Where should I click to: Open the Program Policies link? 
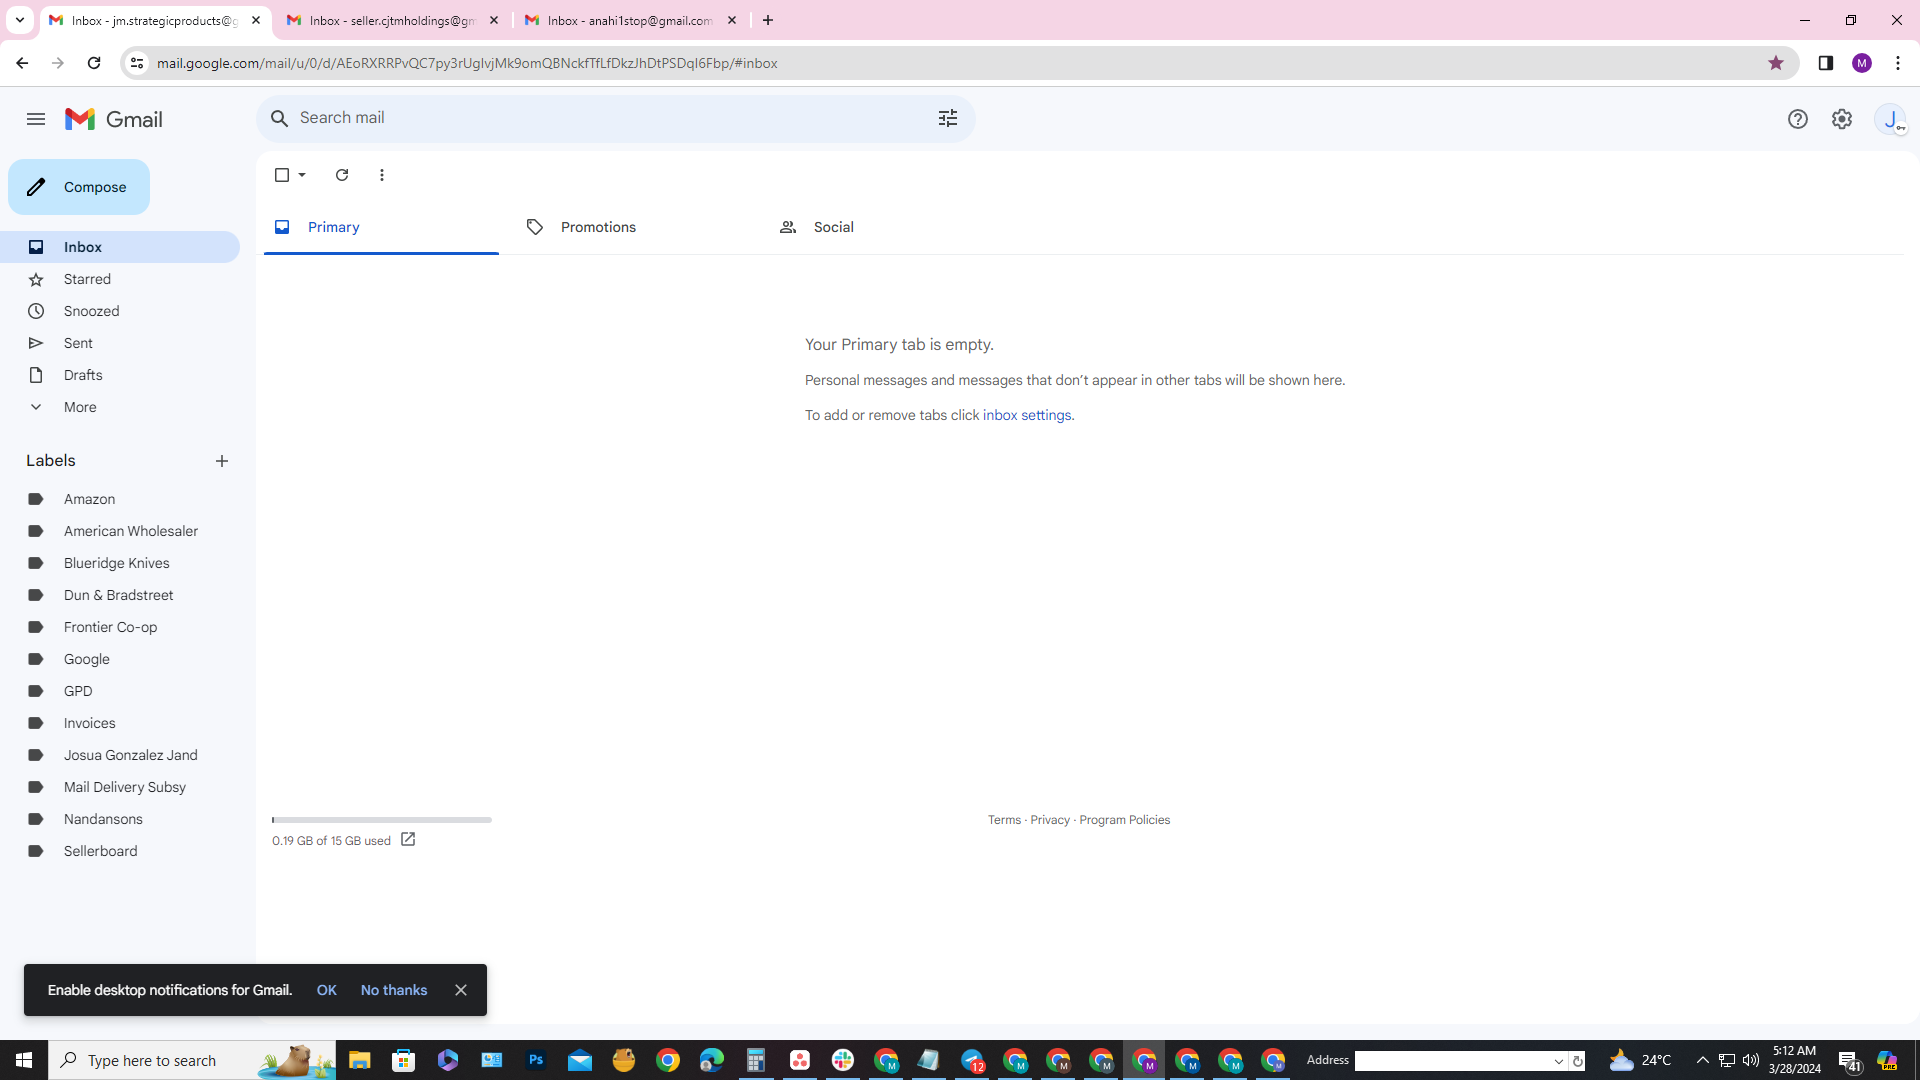point(1124,820)
